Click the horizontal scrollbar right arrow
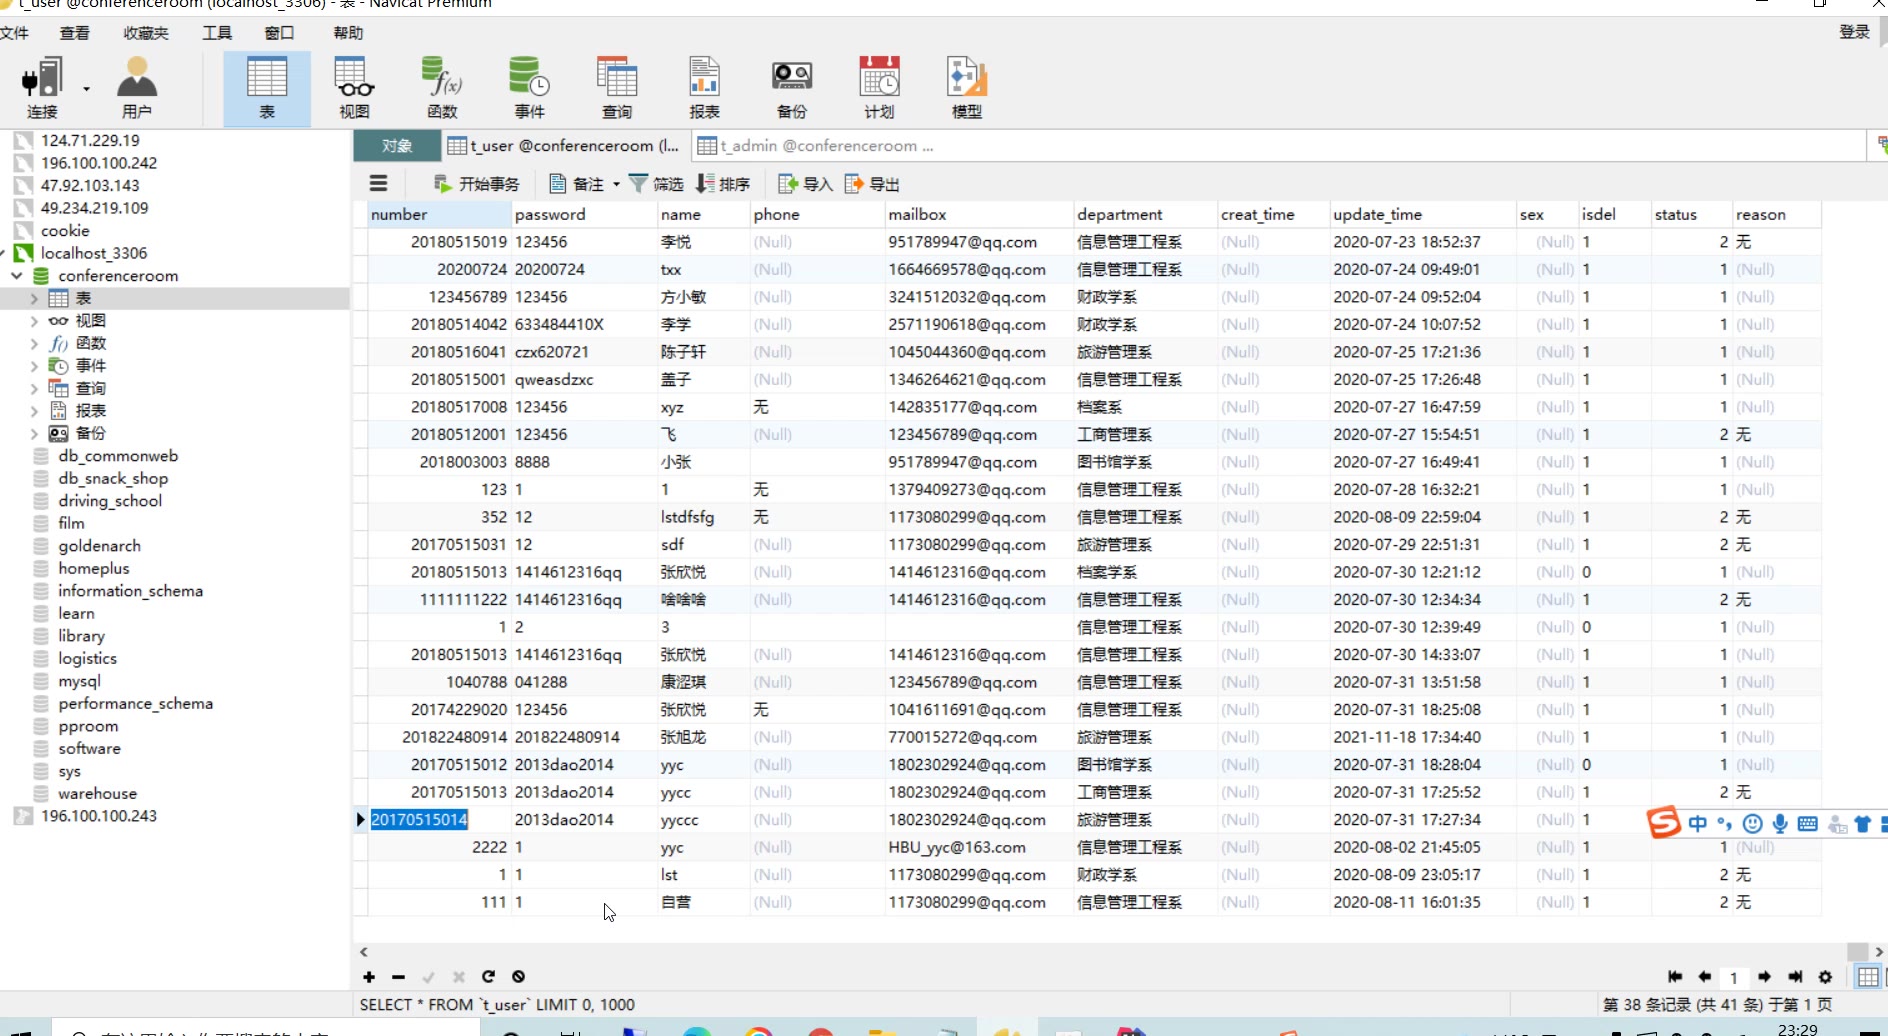 tap(1879, 952)
